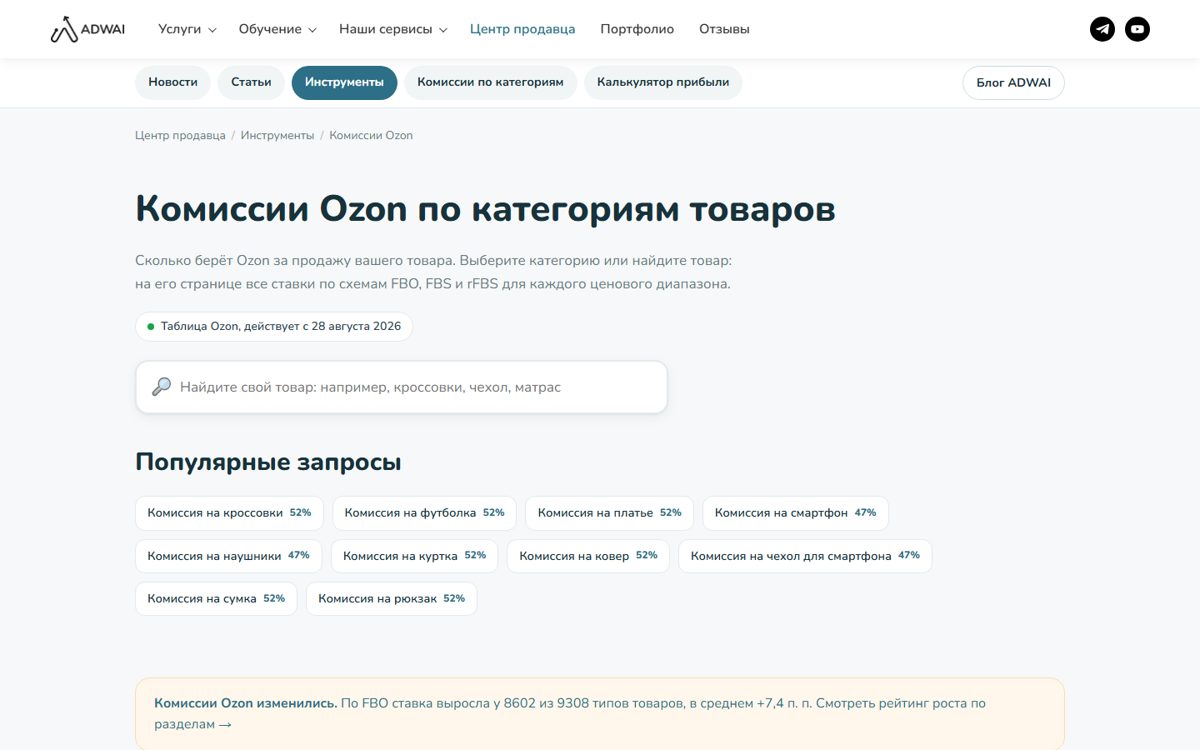Expand the Наши сервисы dropdown menu
This screenshot has width=1200, height=750.
tap(393, 29)
